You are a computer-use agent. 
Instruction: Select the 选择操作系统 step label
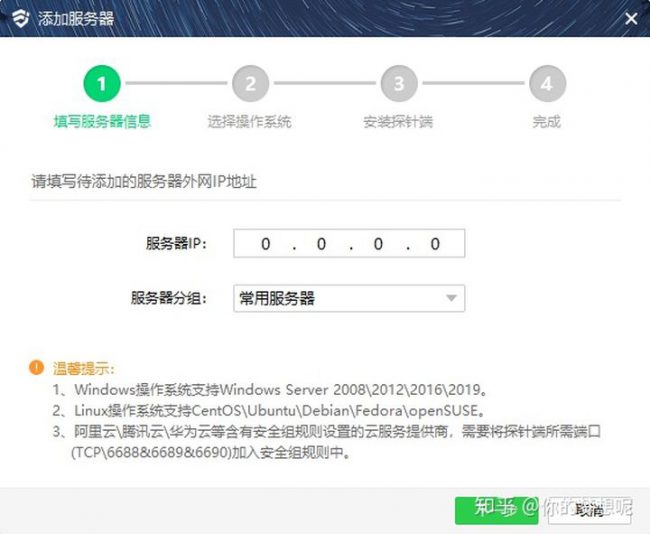[x=250, y=121]
